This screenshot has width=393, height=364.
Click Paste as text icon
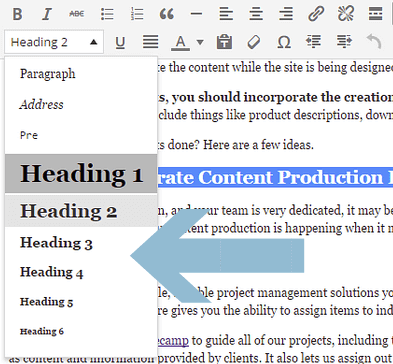[224, 42]
